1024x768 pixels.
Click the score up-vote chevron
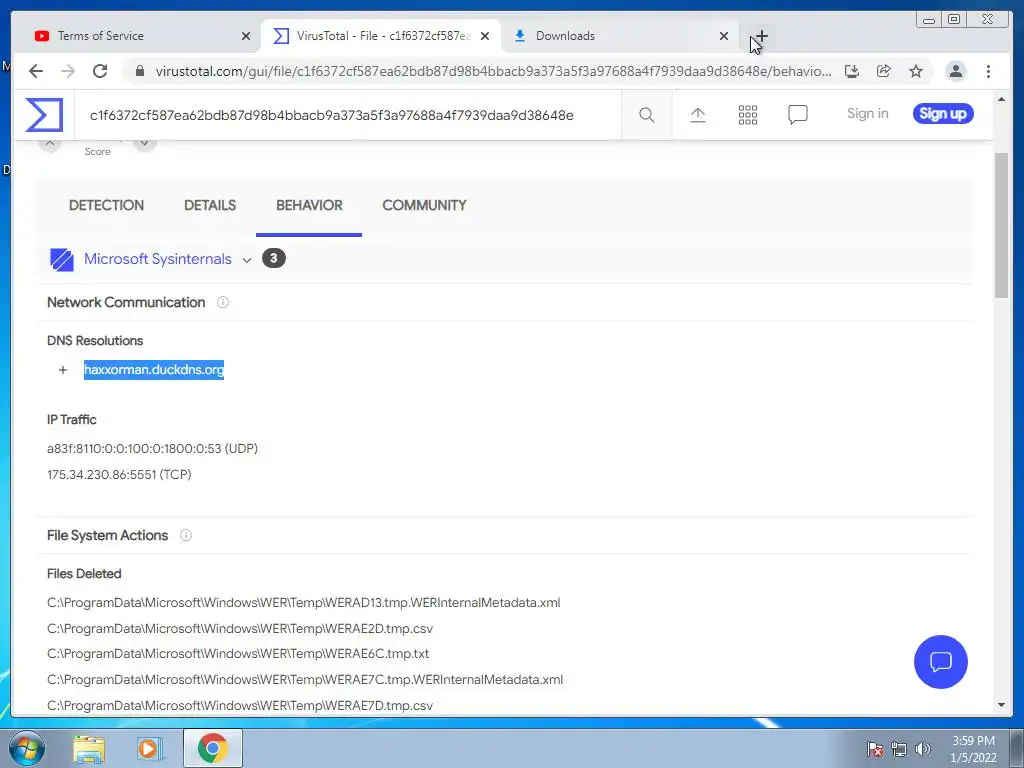tap(50, 144)
